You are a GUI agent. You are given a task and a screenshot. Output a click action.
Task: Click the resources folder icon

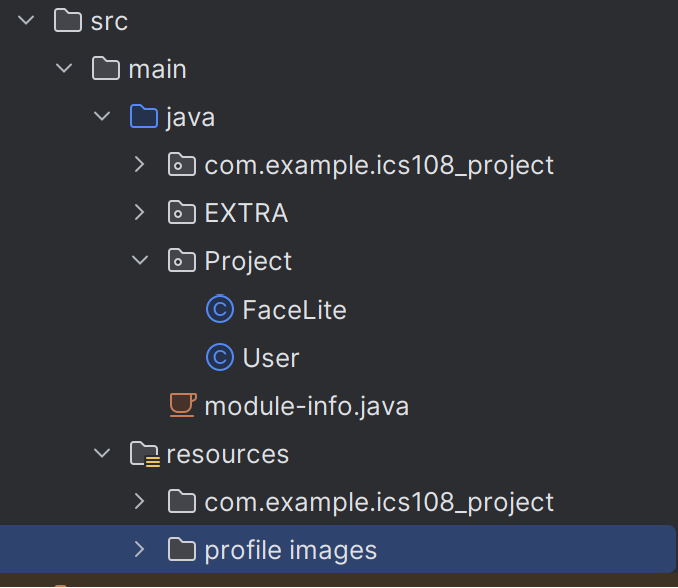click(x=145, y=455)
